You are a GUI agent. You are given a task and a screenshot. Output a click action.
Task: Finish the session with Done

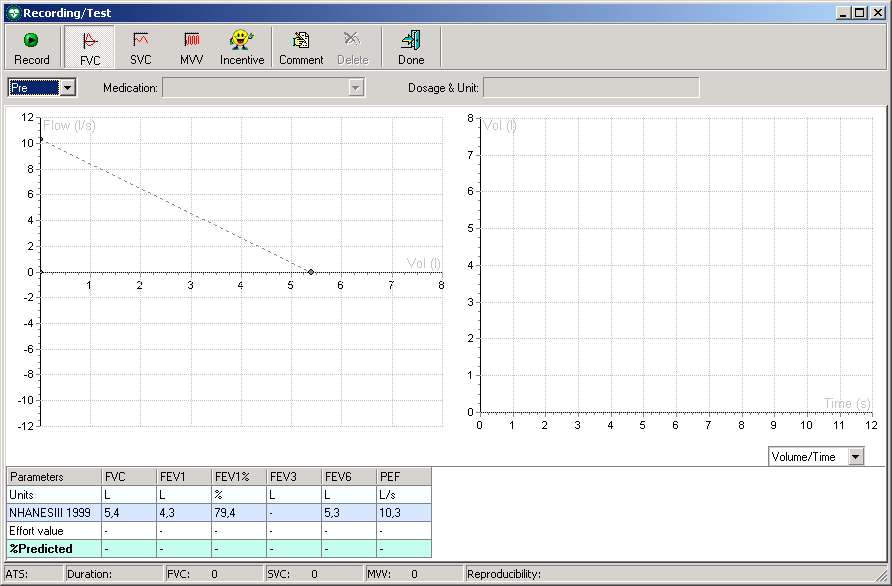click(x=411, y=47)
